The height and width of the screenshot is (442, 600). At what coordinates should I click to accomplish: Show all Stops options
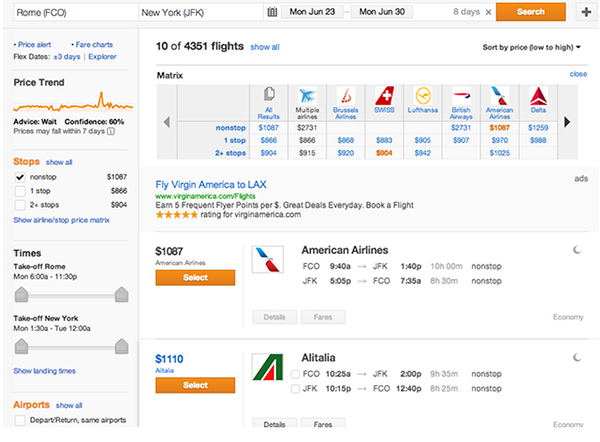(59, 162)
